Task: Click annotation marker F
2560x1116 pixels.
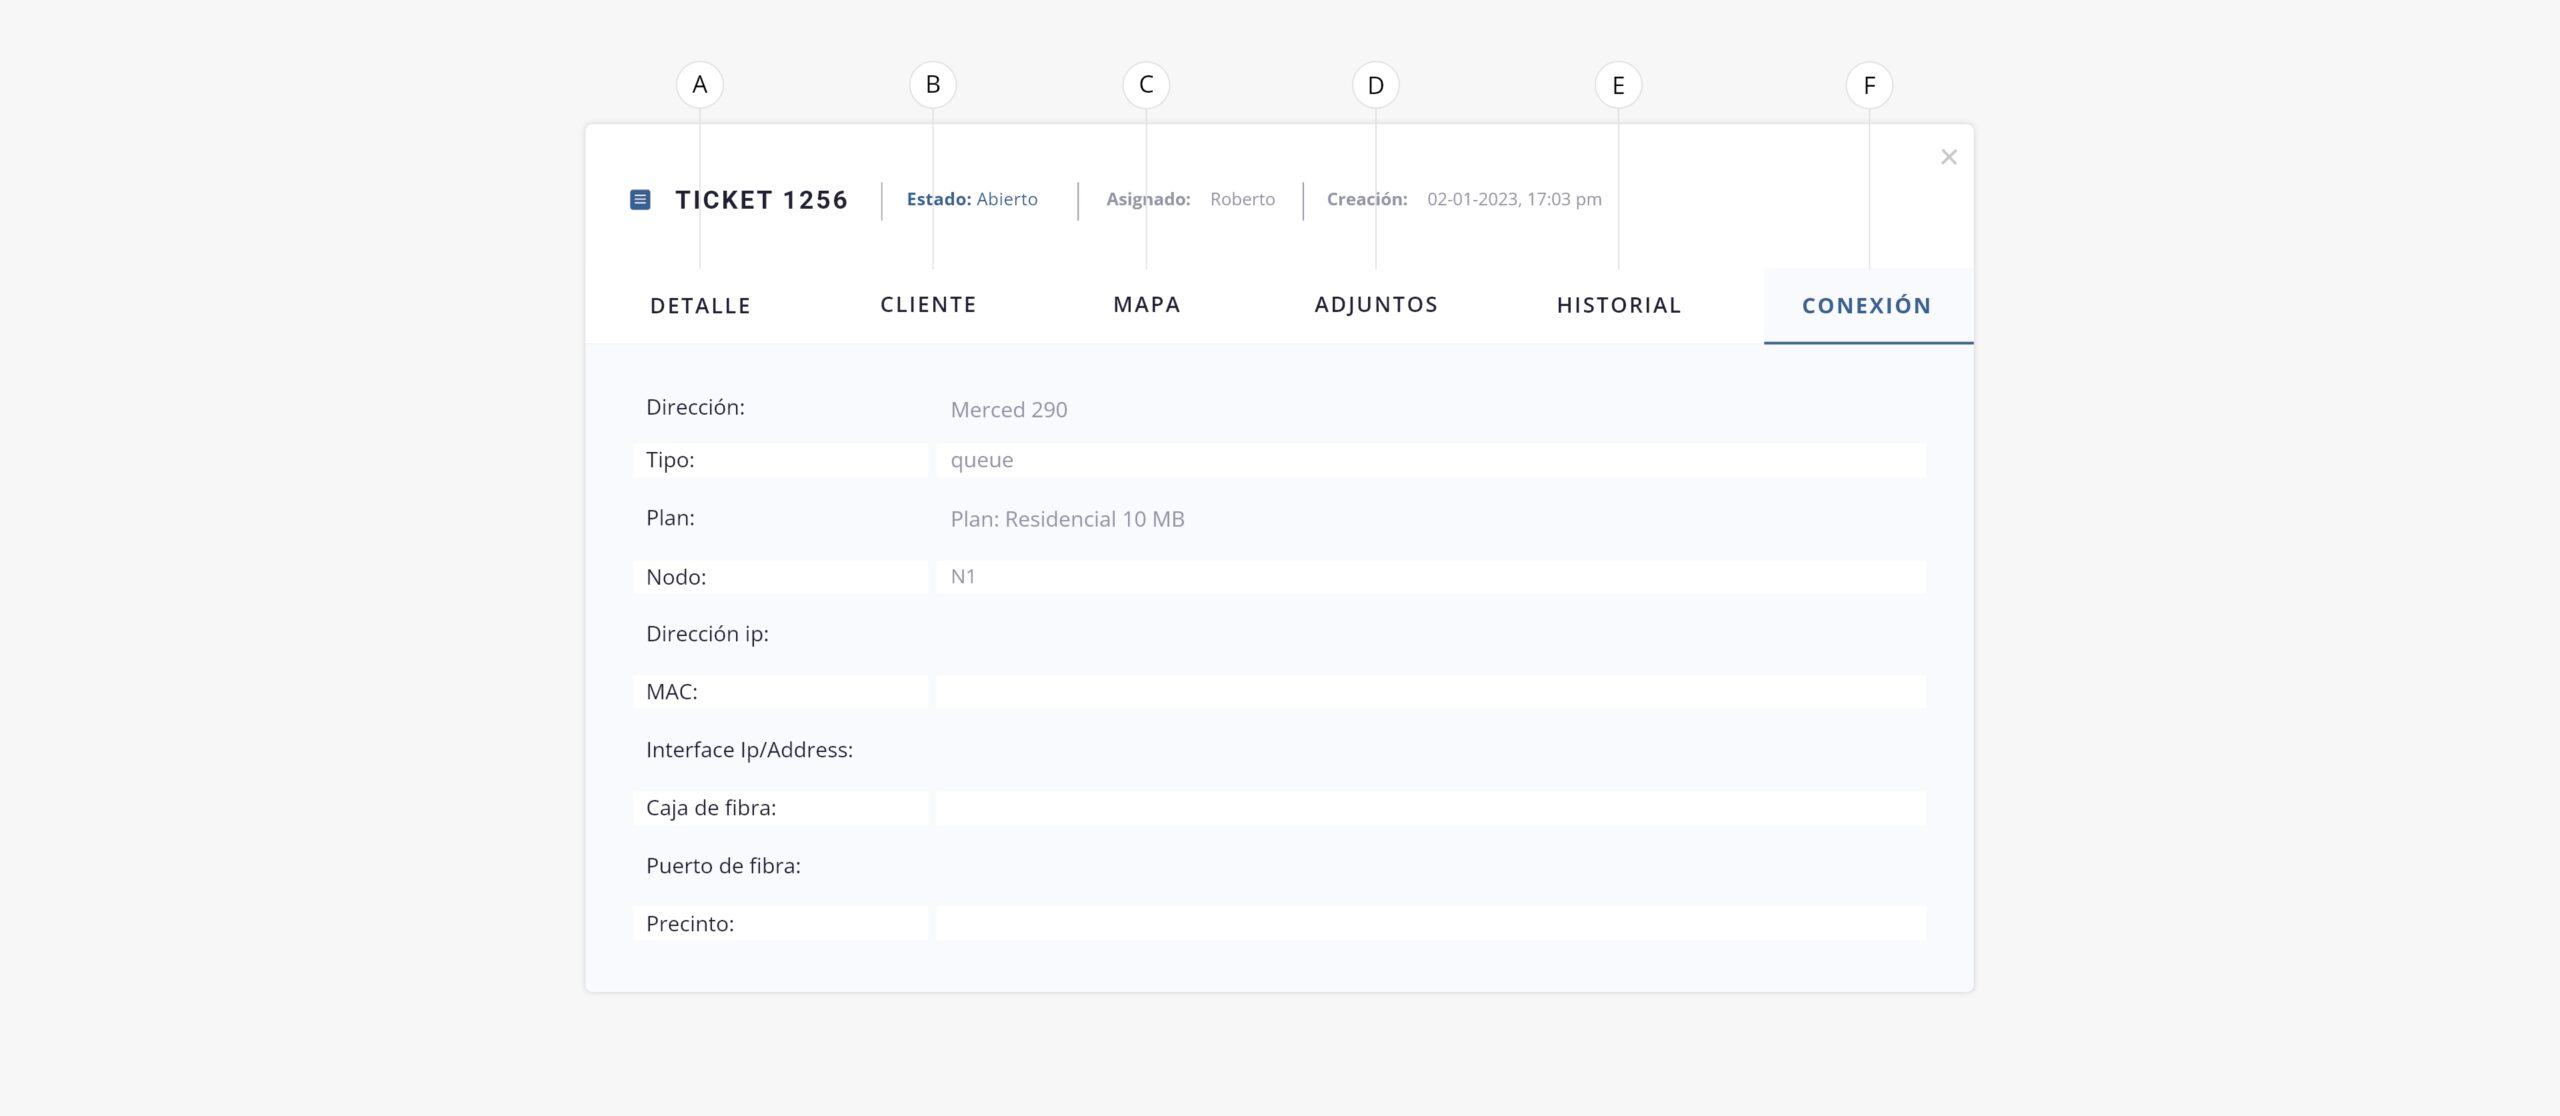Action: [1868, 86]
